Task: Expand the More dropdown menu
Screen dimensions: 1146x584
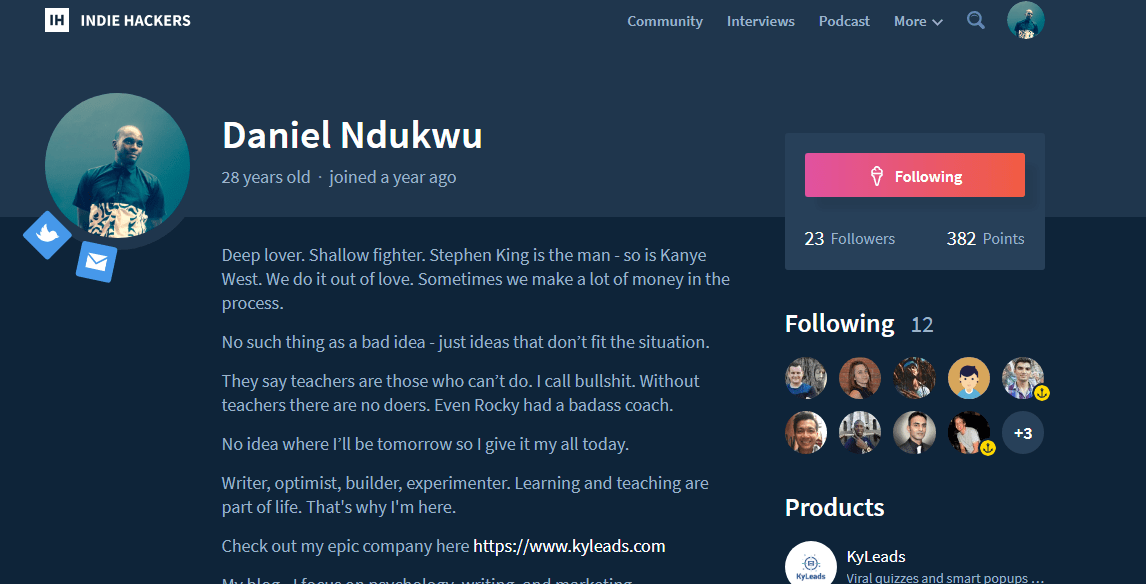Action: 917,21
